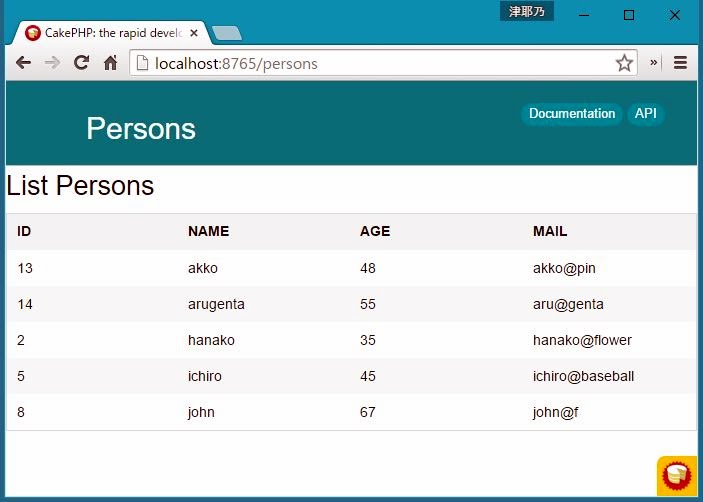Click the browser forward arrow

52,63
